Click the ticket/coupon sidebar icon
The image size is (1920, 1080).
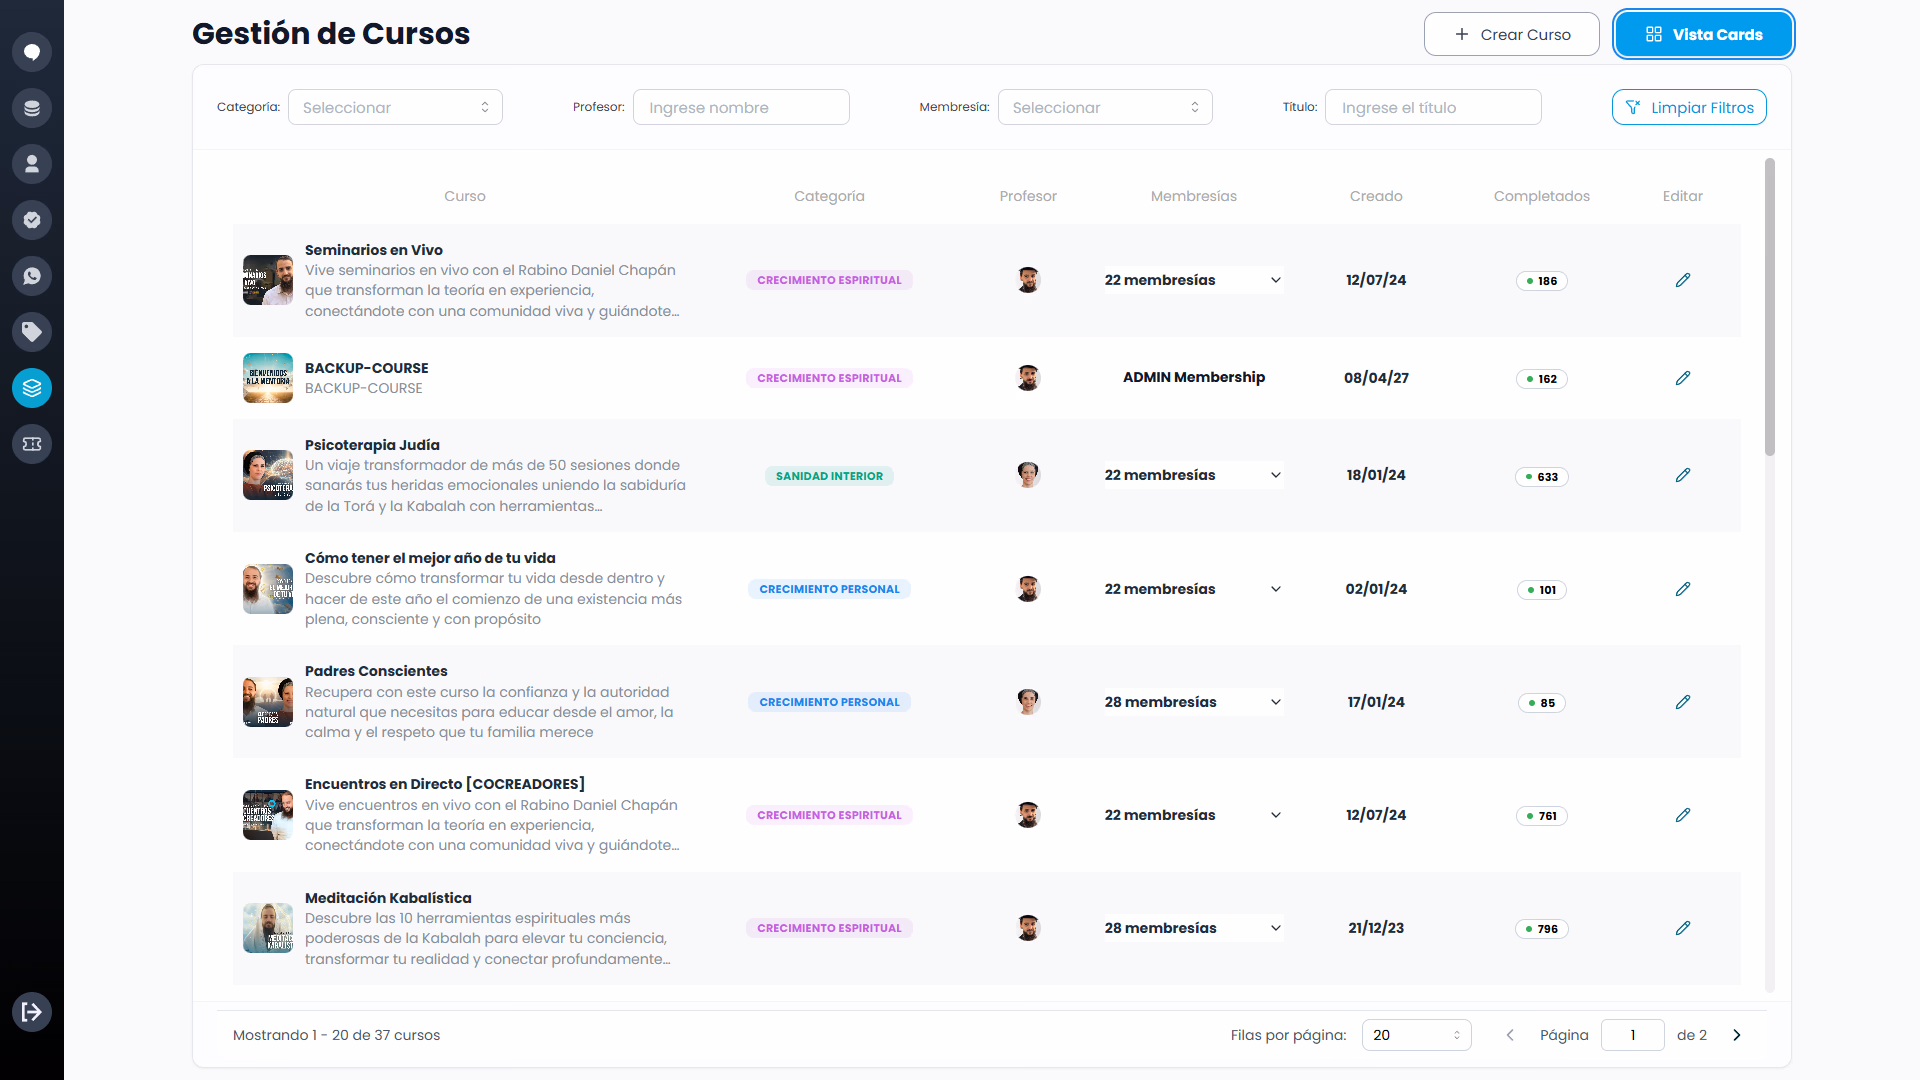pyautogui.click(x=32, y=444)
